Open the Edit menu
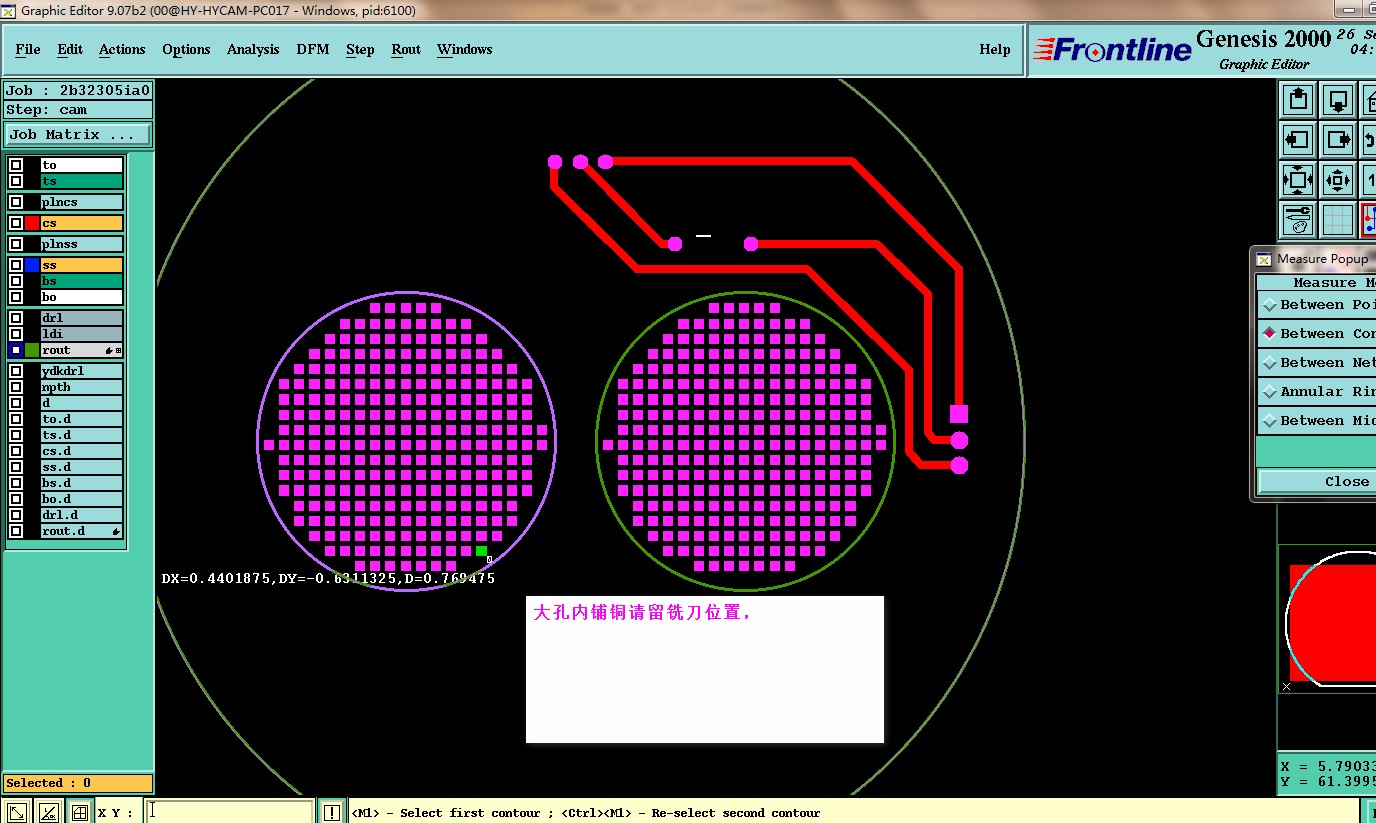The width and height of the screenshot is (1376, 823). pos(70,49)
